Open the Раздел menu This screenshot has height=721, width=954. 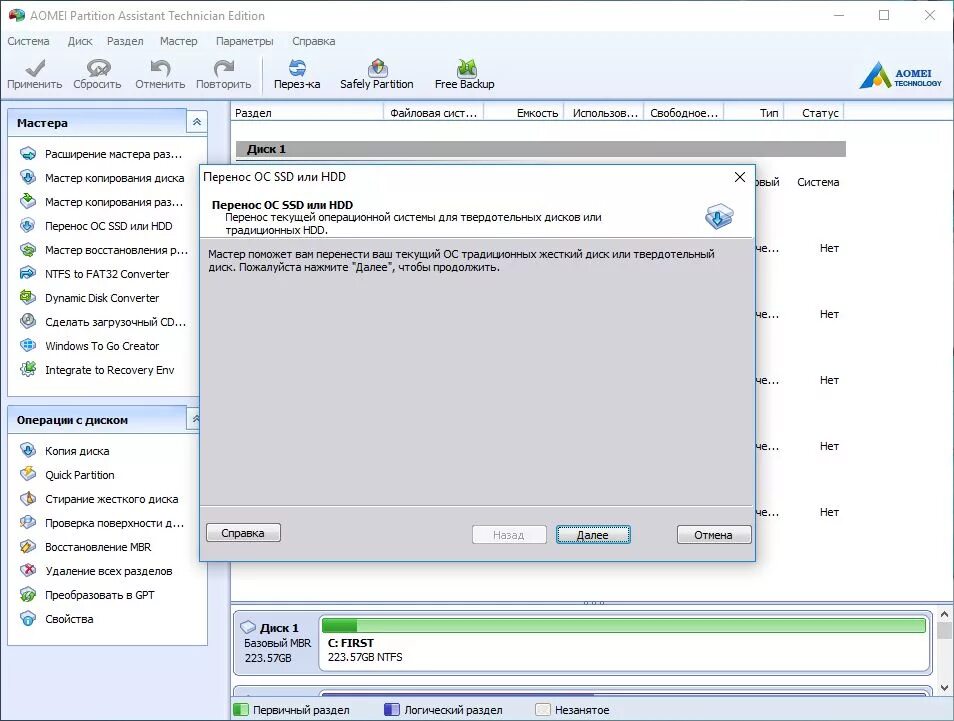[x=125, y=41]
